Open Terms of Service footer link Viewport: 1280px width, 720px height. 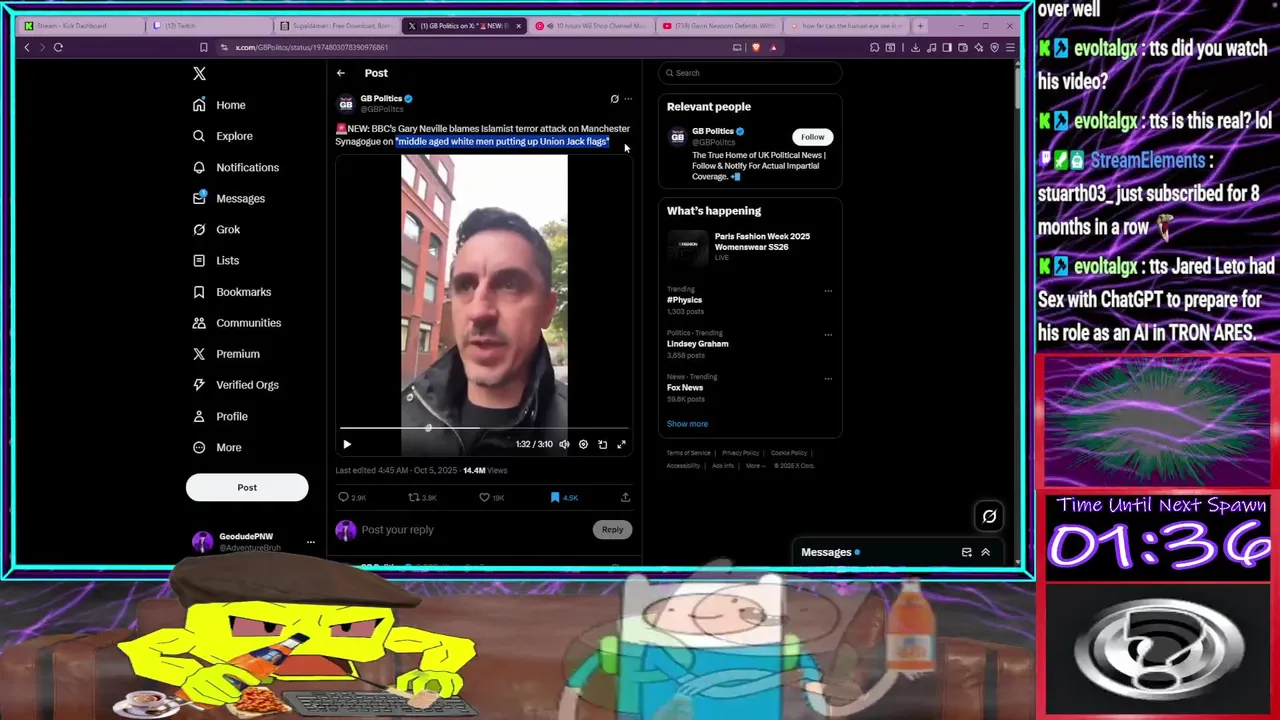coord(689,453)
